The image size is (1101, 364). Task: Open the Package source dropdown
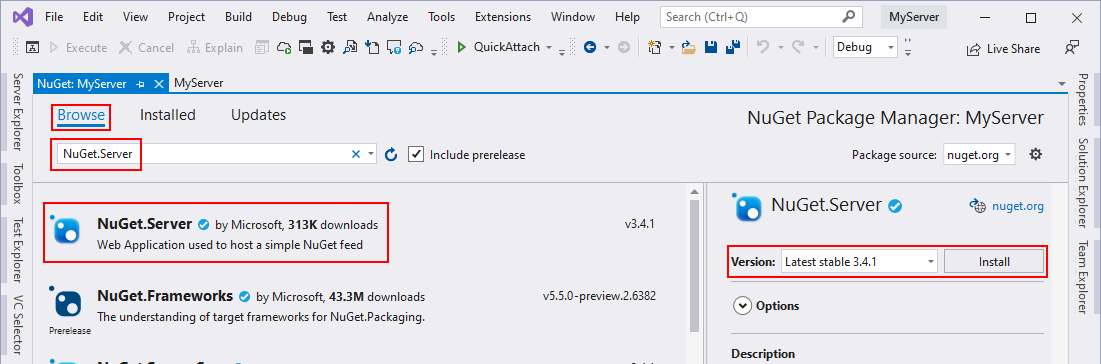[x=979, y=155]
